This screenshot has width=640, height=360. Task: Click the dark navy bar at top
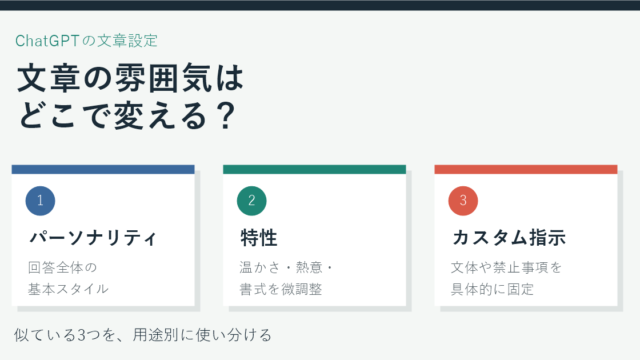320,5
